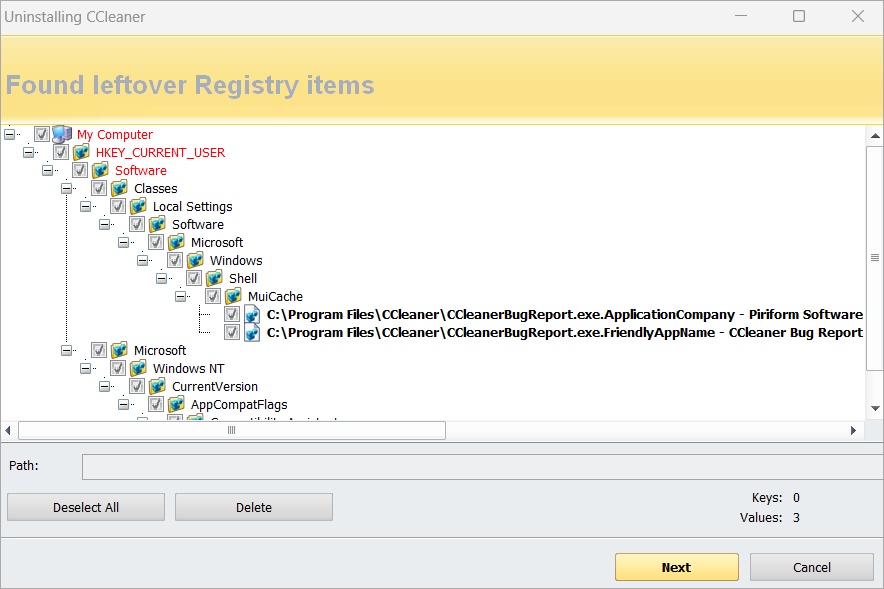This screenshot has height=589, width=884.
Task: Click the horizontal scrollbar left arrow
Action: click(8, 431)
